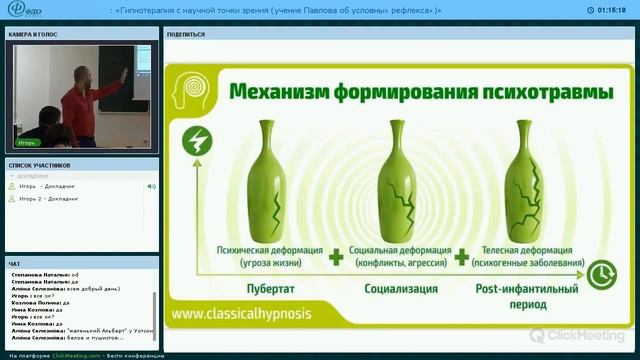Click the Социальная деформация caption
The width and height of the screenshot is (640, 360).
(400, 256)
